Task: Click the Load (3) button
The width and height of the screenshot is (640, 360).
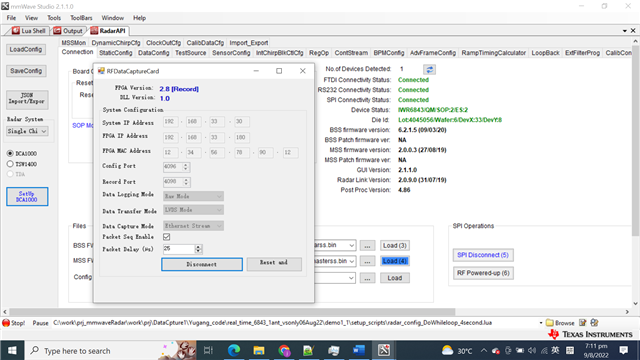Action: (395, 245)
